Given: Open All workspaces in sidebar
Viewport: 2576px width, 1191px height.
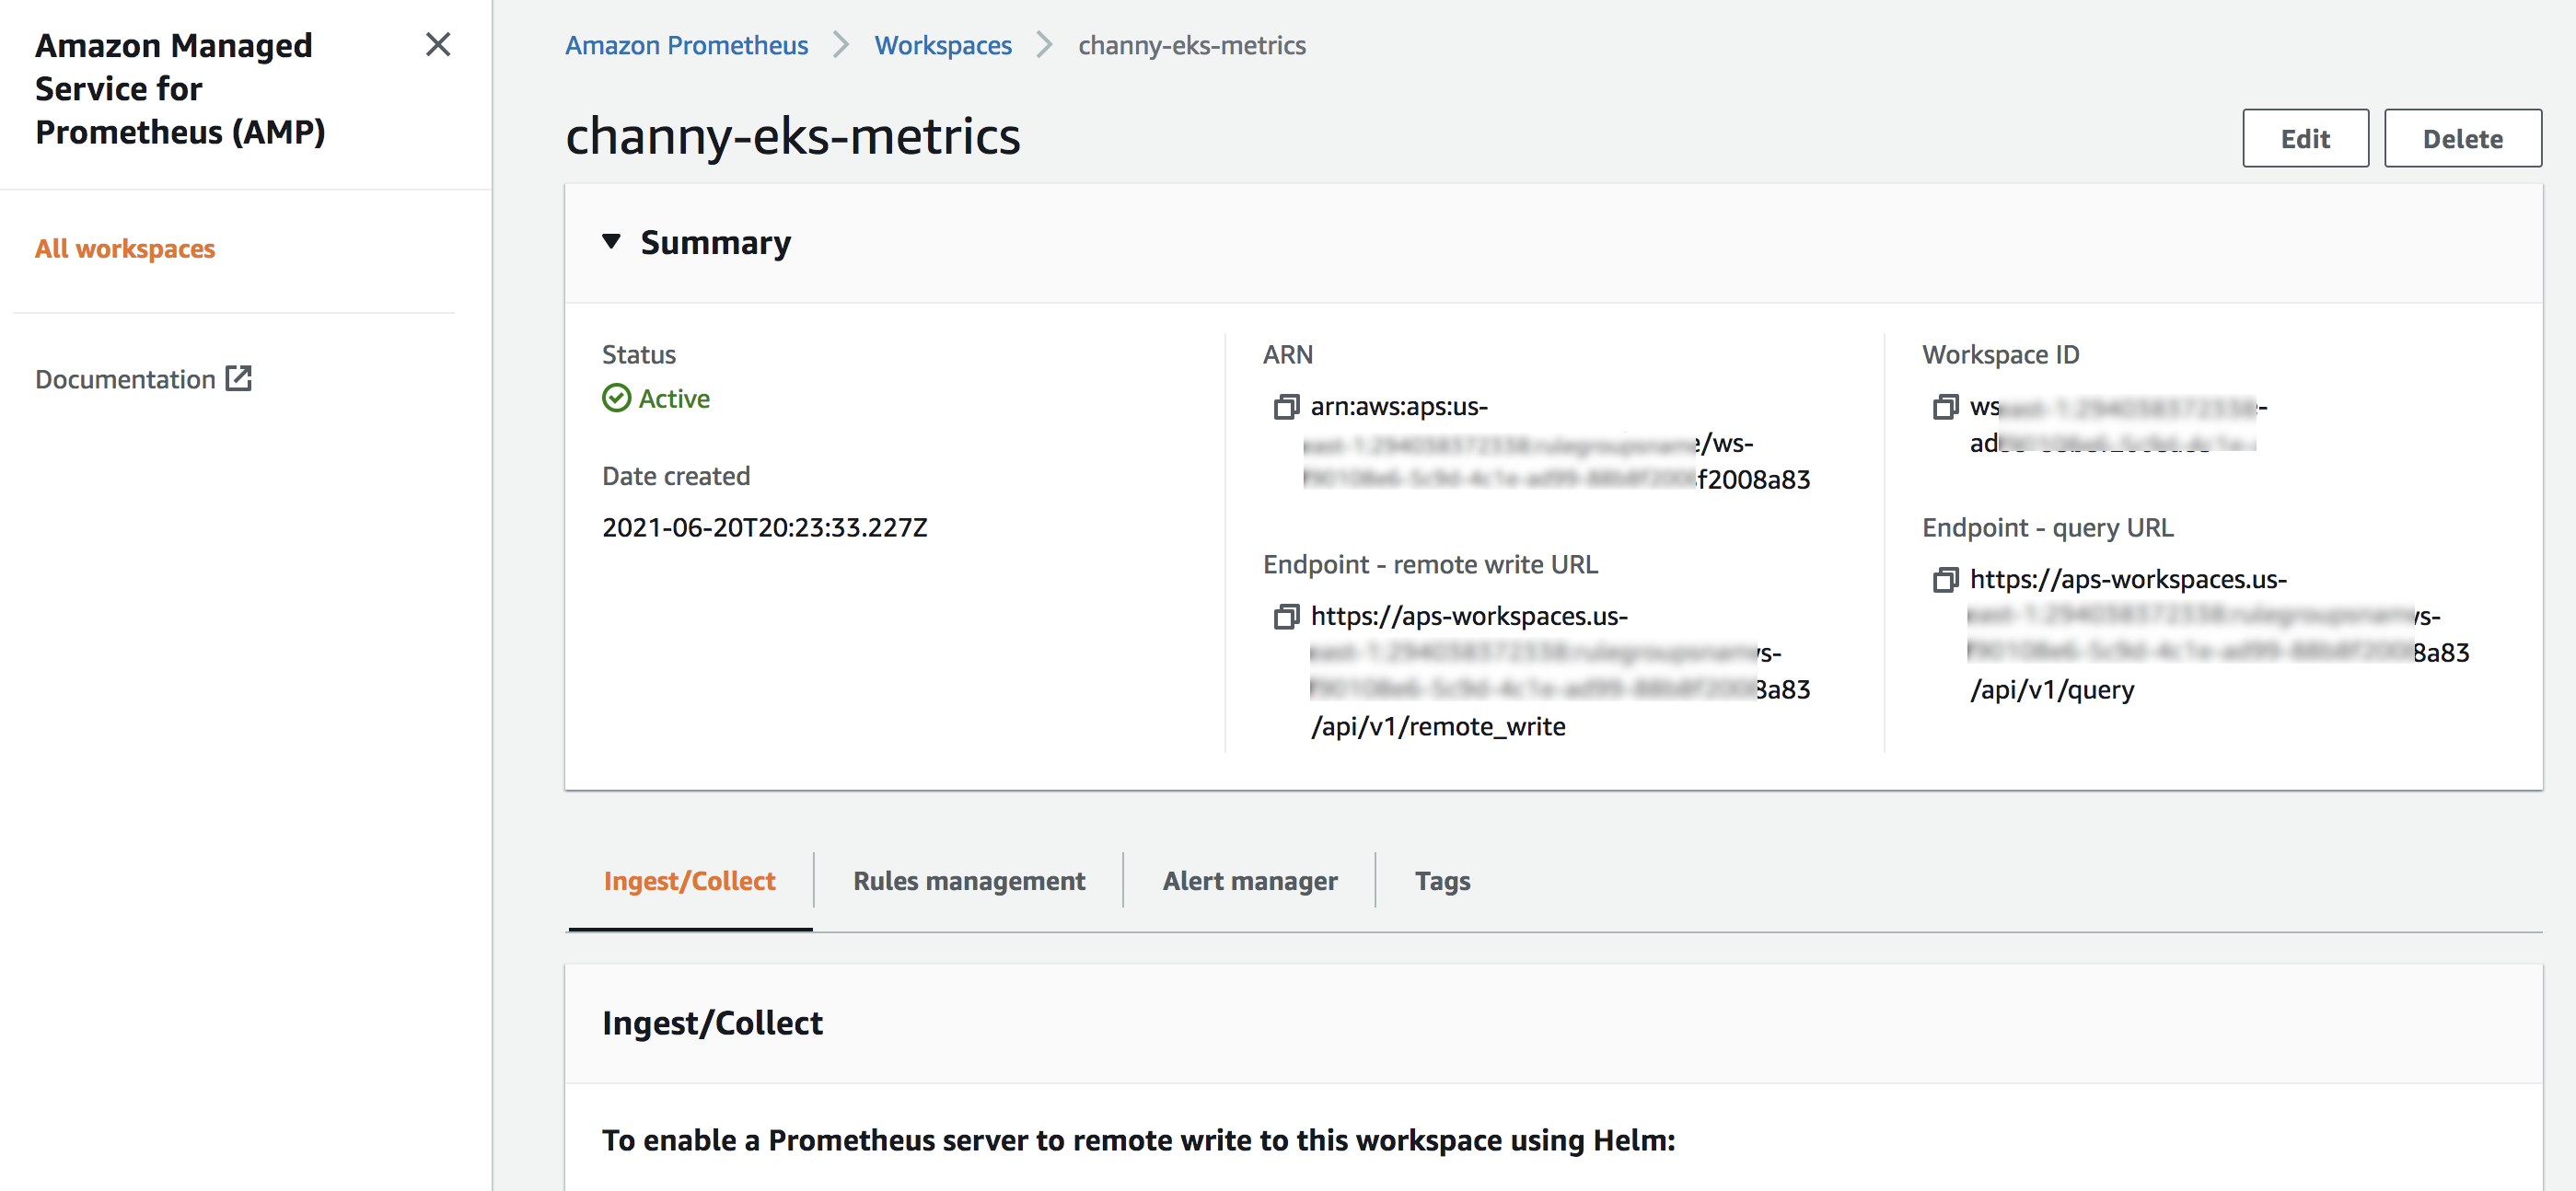Looking at the screenshot, I should (125, 248).
